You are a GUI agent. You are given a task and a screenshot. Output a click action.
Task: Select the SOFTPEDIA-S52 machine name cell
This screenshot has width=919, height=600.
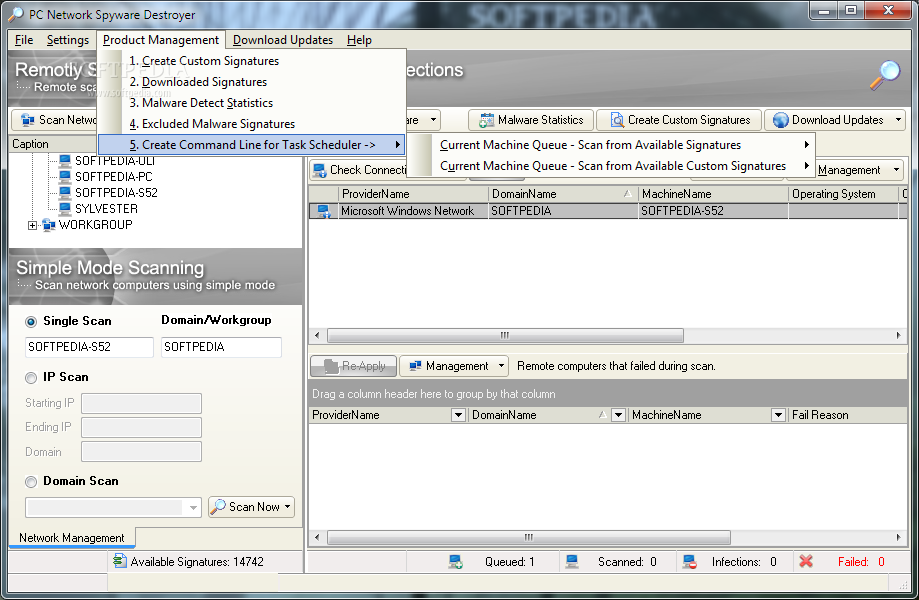[x=713, y=211]
